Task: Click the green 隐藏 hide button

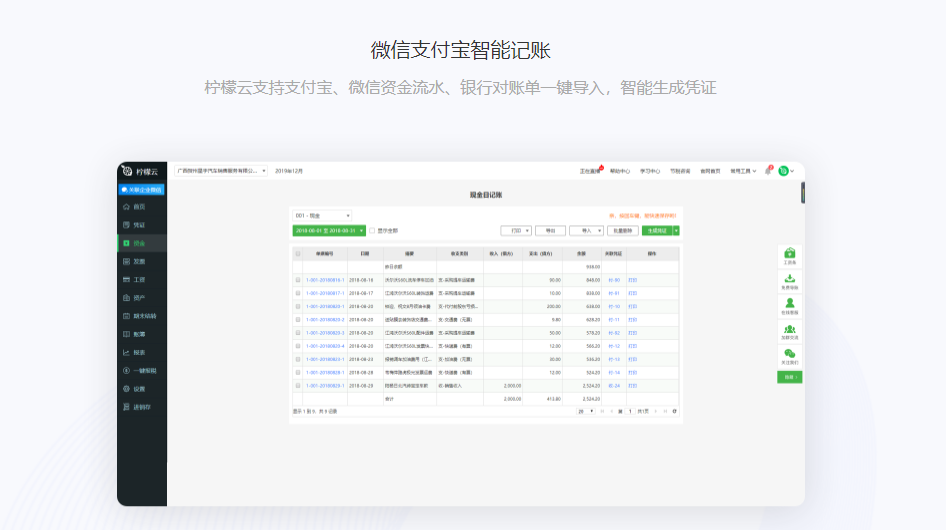Action: tap(789, 377)
